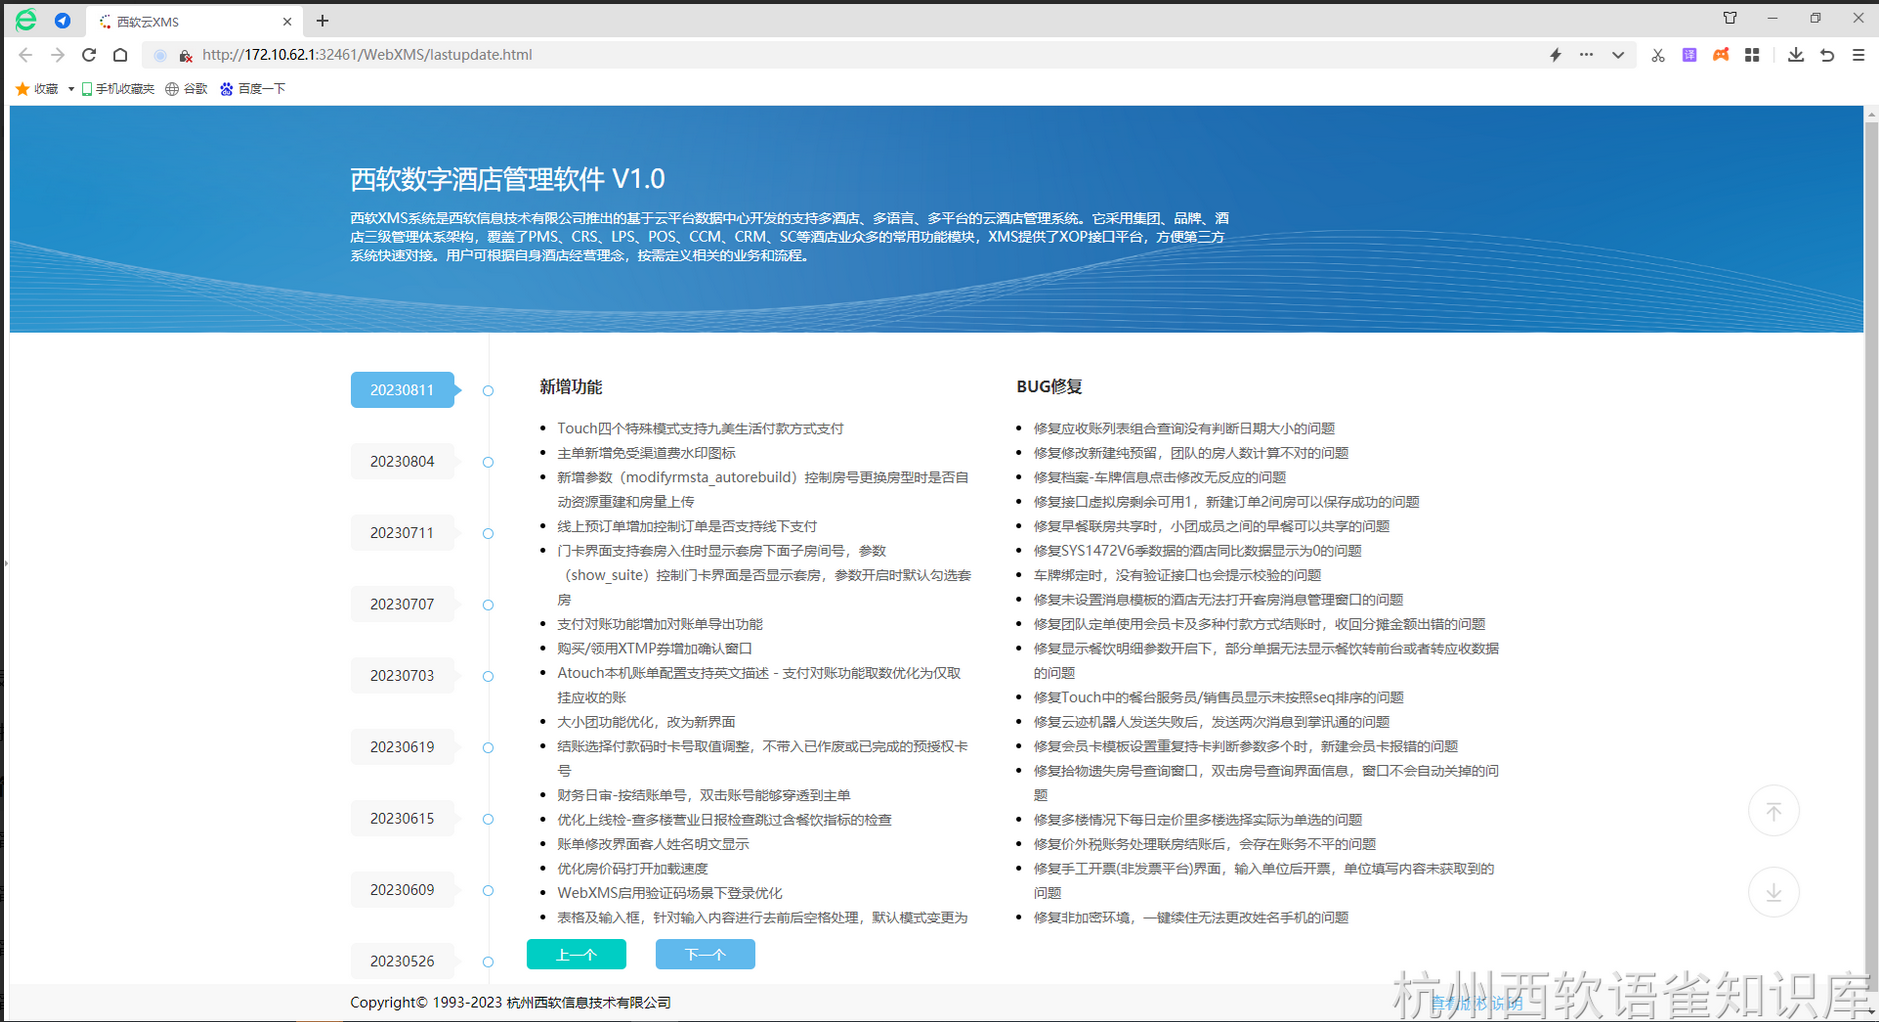The height and width of the screenshot is (1022, 1879).
Task: Open the 百度一下 bookmark
Action: [x=253, y=89]
